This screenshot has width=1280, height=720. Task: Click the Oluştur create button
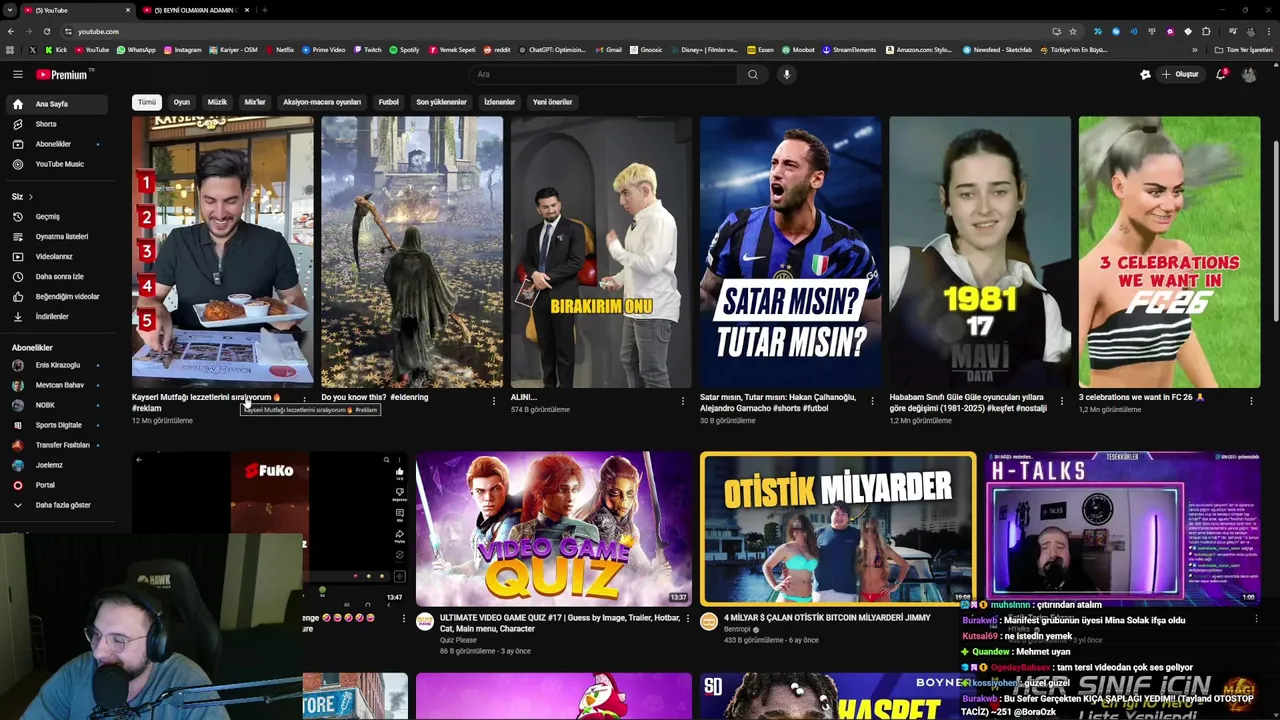point(1179,74)
